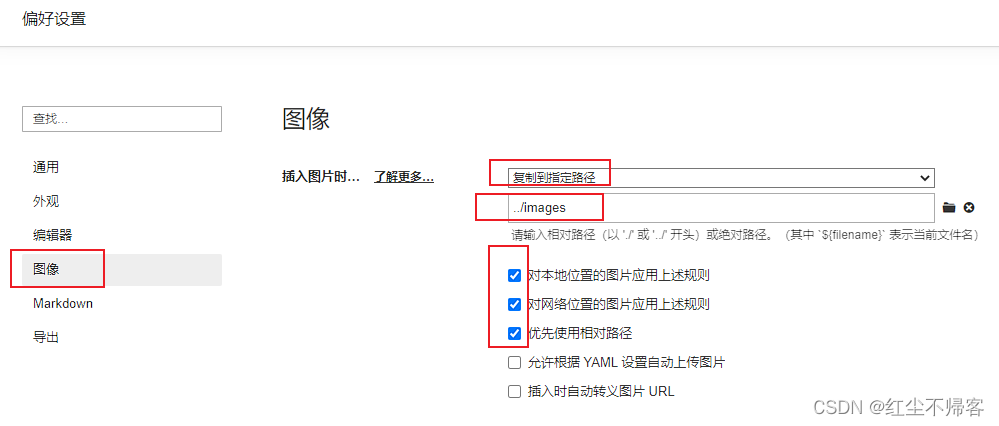Click the 请输入相对路径 hint text

coord(745,234)
